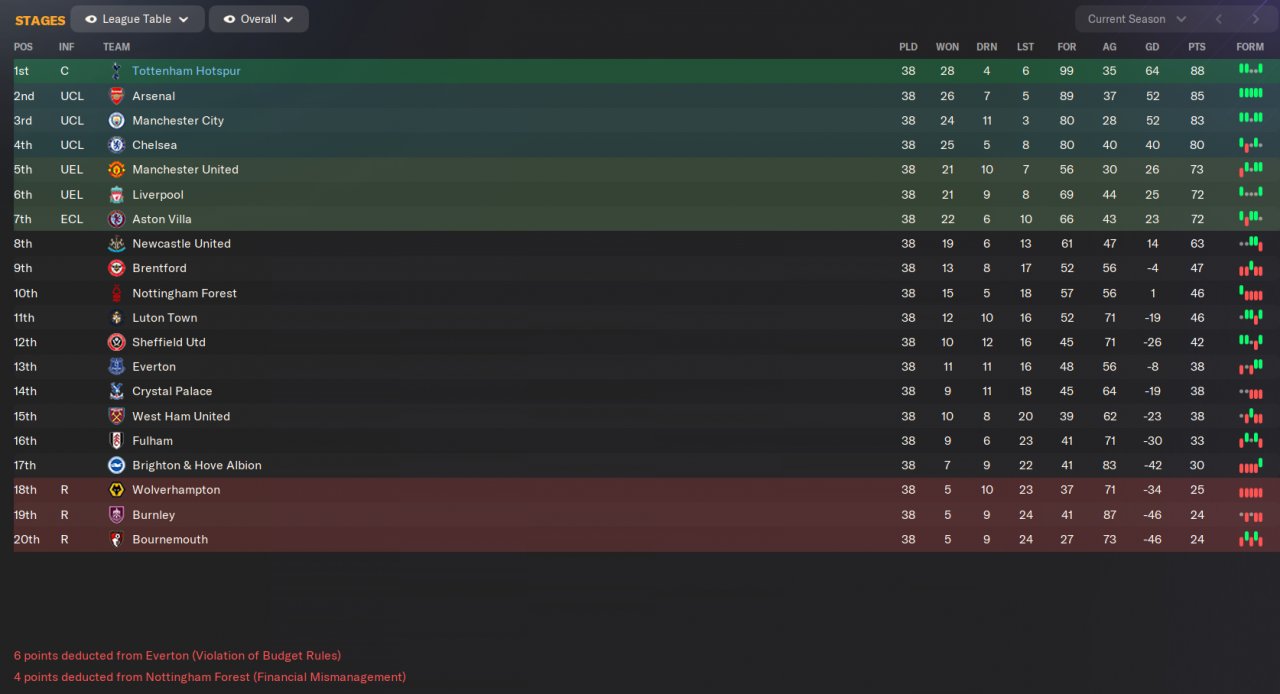The height and width of the screenshot is (694, 1280).
Task: Click the Brighton & Hove Albion badge
Action: click(116, 465)
